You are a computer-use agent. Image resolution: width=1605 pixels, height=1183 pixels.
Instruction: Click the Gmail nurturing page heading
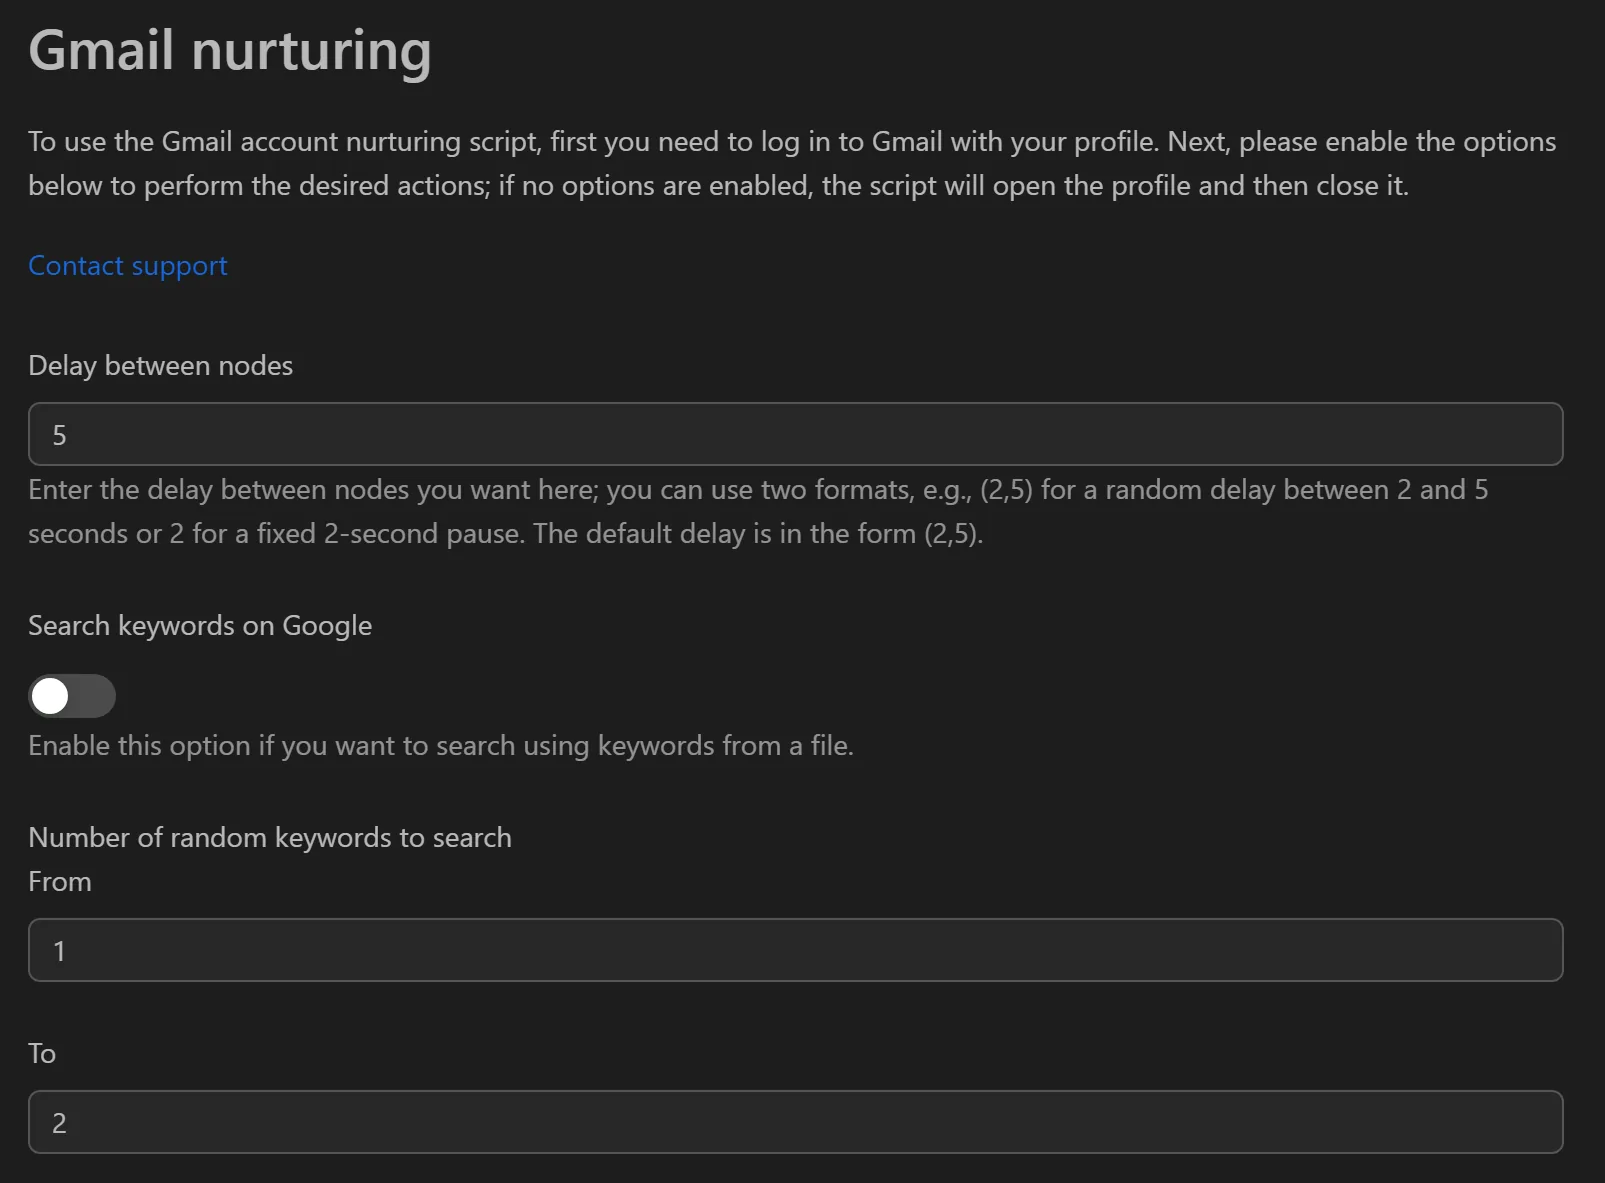pyautogui.click(x=230, y=50)
